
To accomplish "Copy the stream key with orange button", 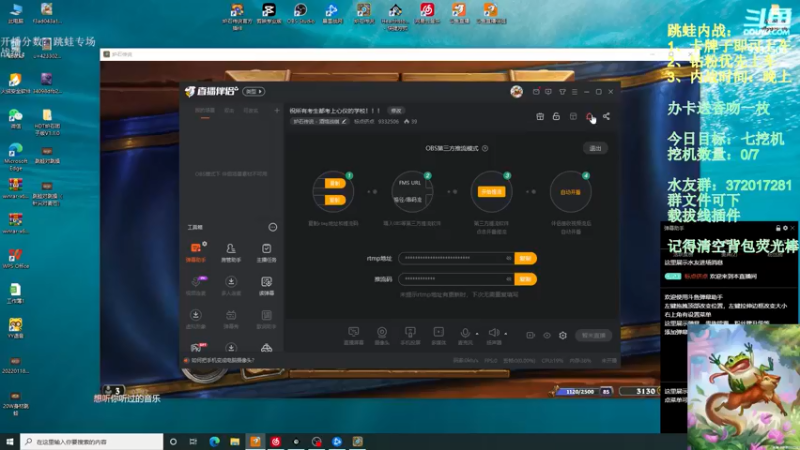I will click(526, 279).
